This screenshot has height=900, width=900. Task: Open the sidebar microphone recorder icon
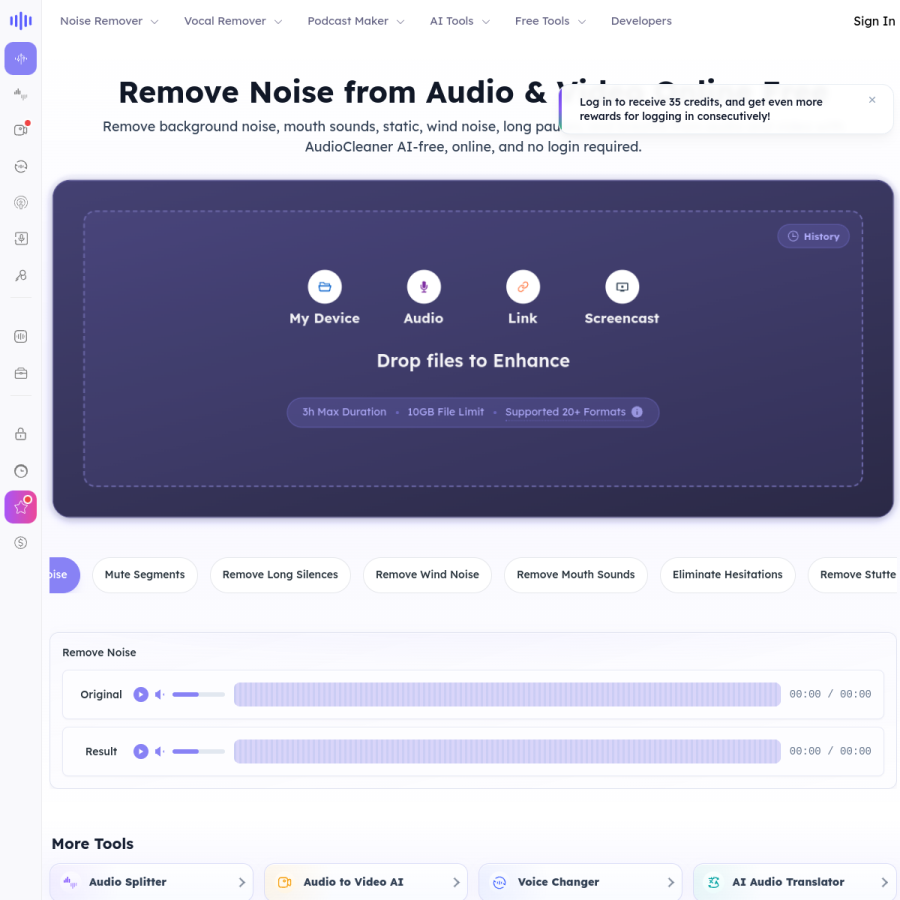pos(21,239)
